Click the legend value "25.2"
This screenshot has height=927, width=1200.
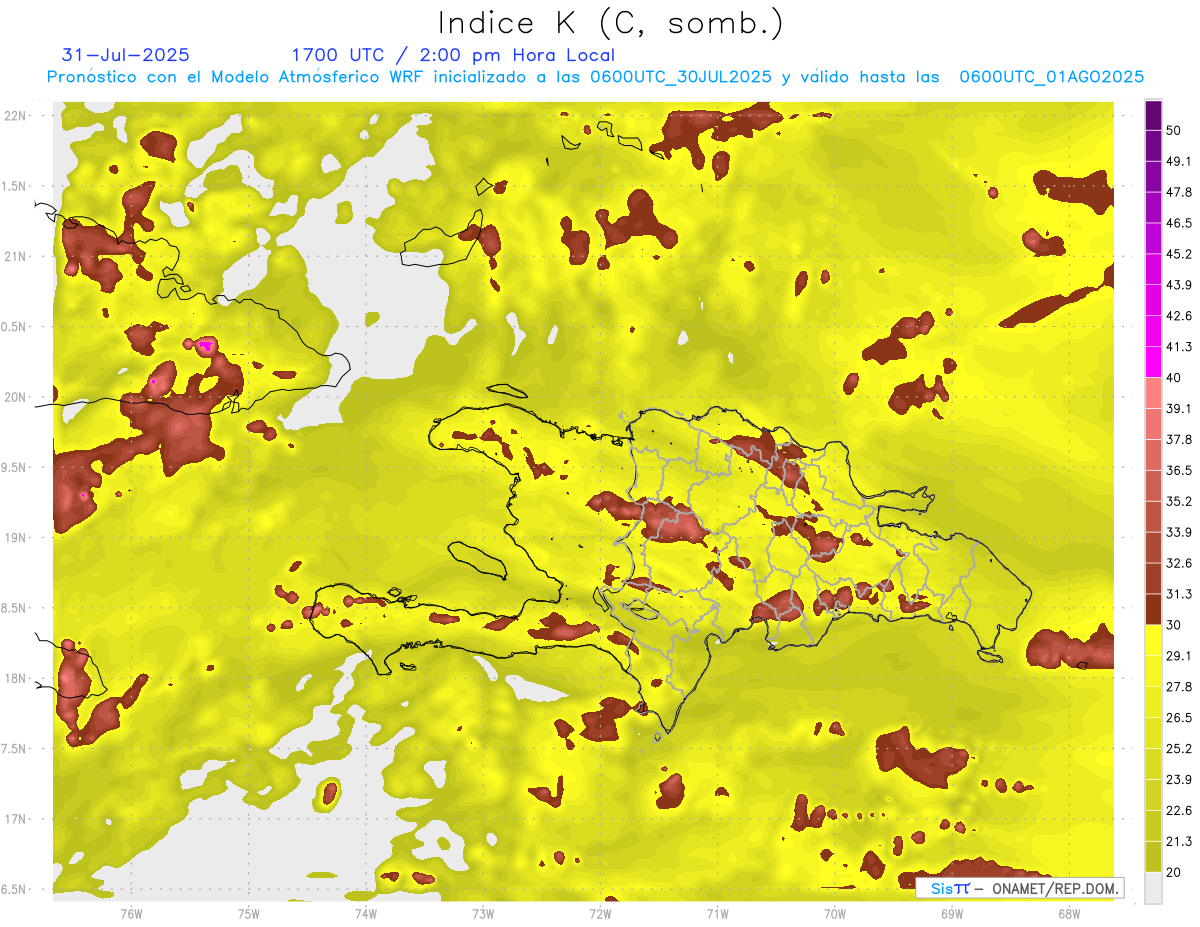click(x=1179, y=749)
